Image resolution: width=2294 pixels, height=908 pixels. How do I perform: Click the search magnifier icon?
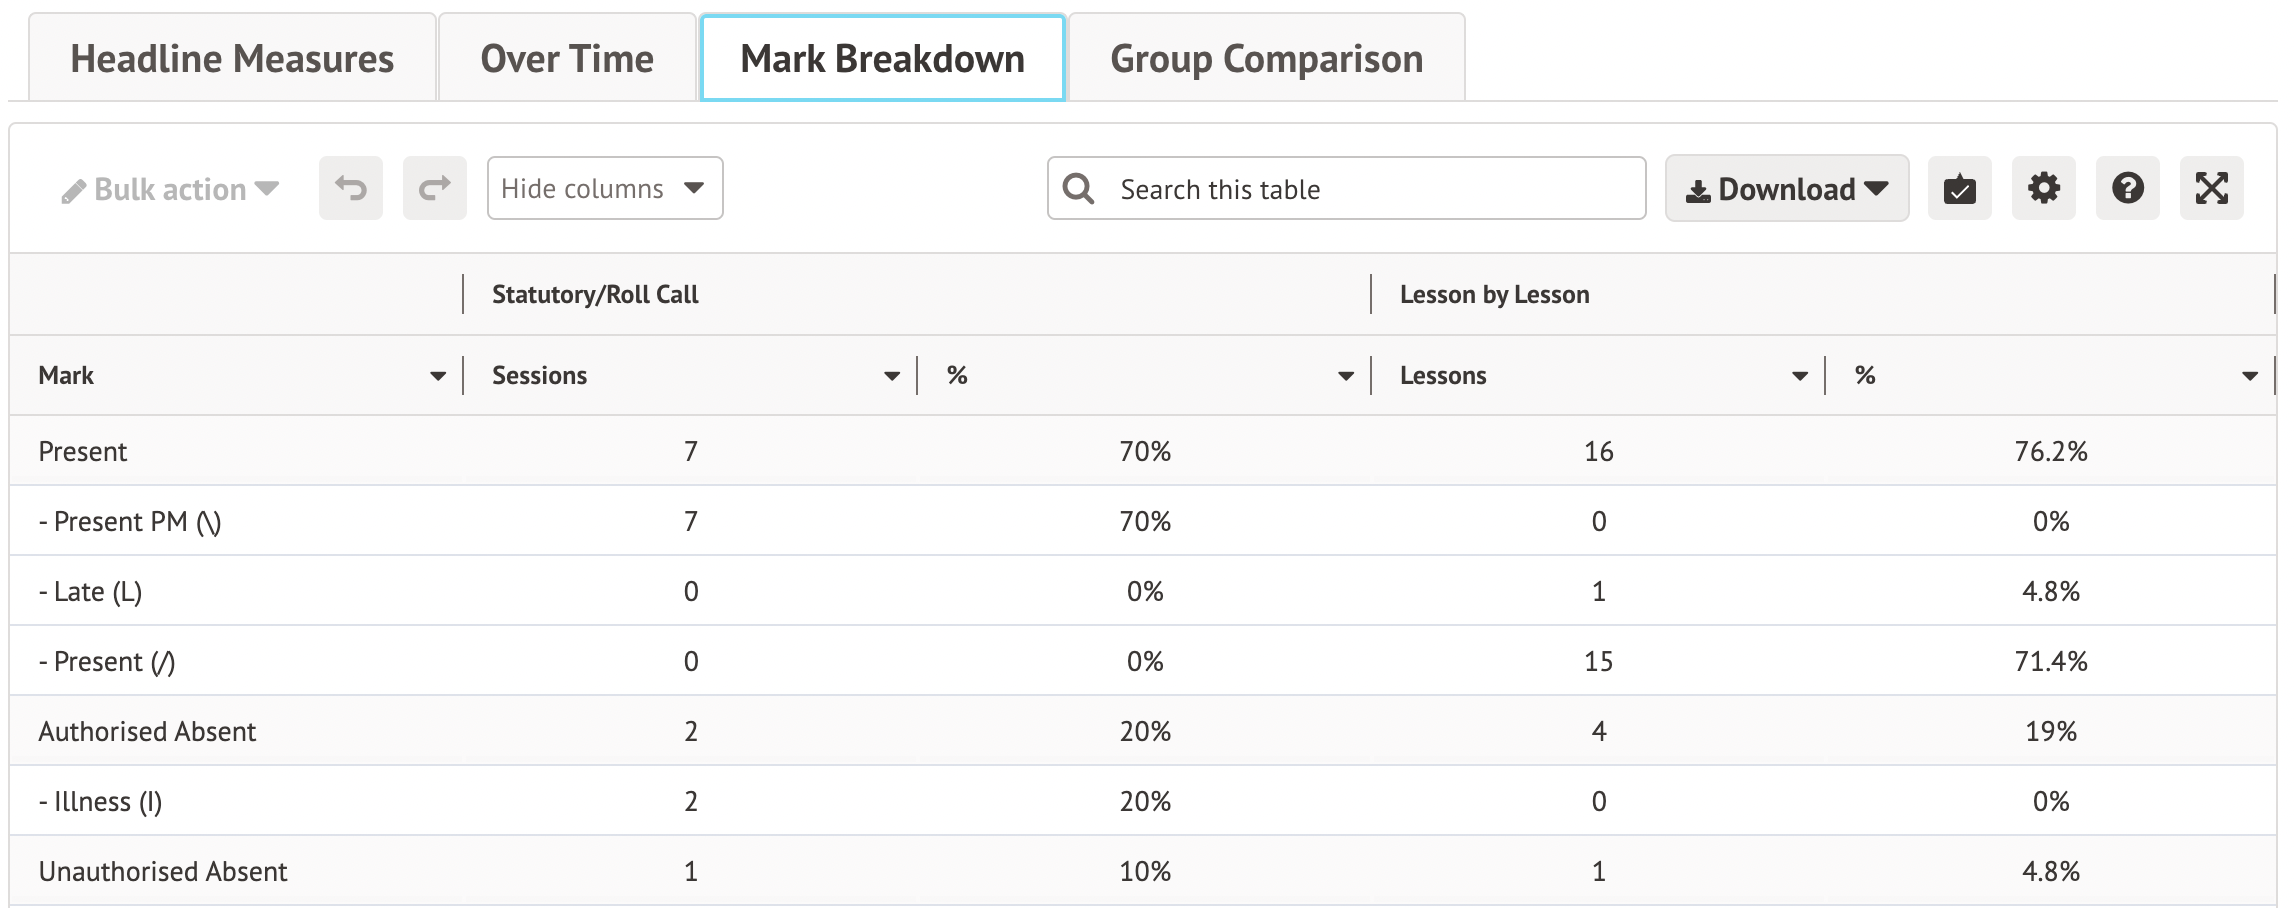pyautogui.click(x=1078, y=188)
